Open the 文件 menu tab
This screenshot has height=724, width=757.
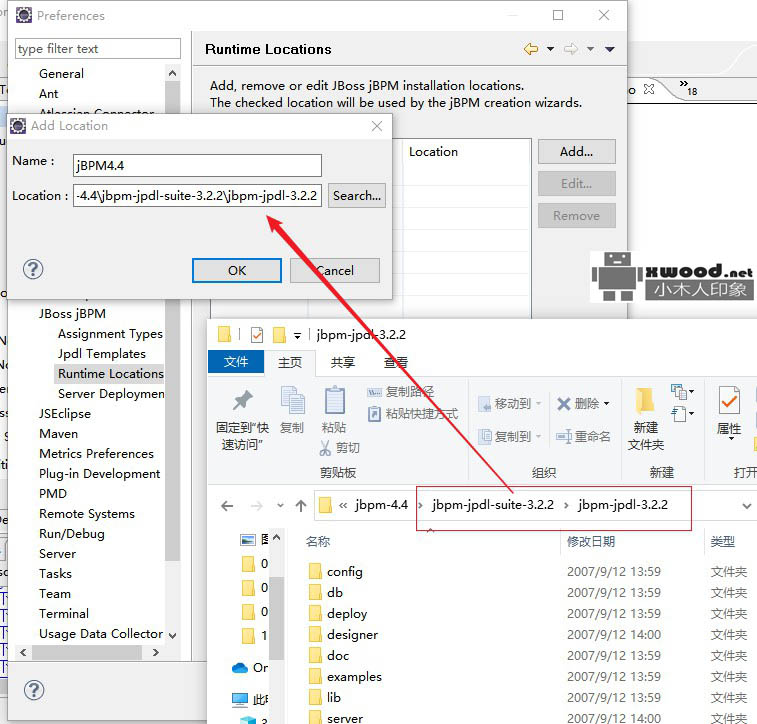tap(236, 362)
